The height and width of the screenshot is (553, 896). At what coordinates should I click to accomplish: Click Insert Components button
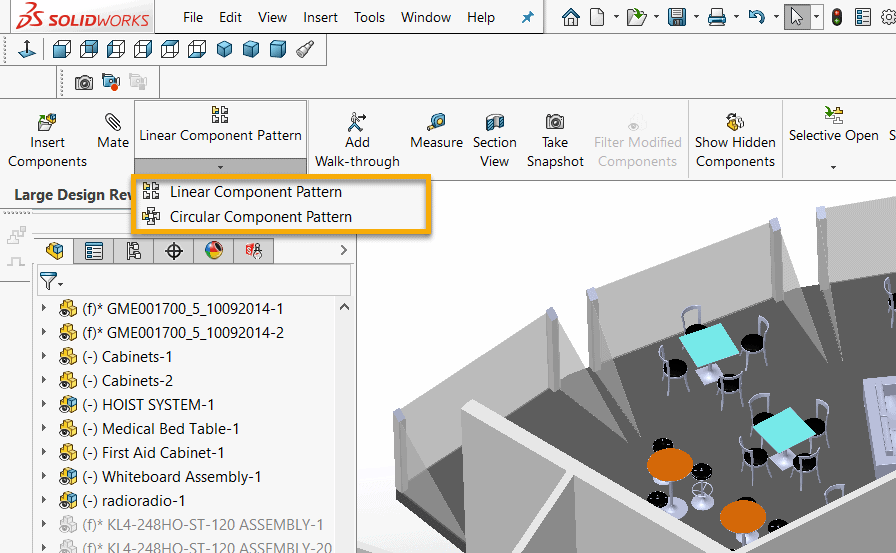[47, 141]
